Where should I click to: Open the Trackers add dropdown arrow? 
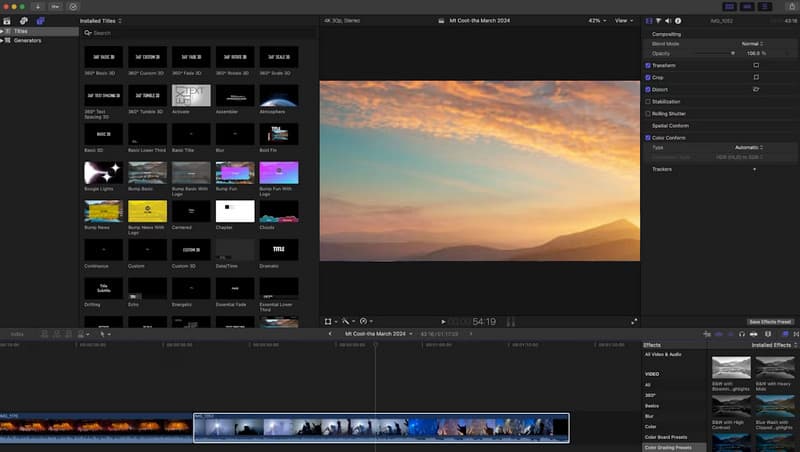pyautogui.click(x=755, y=169)
